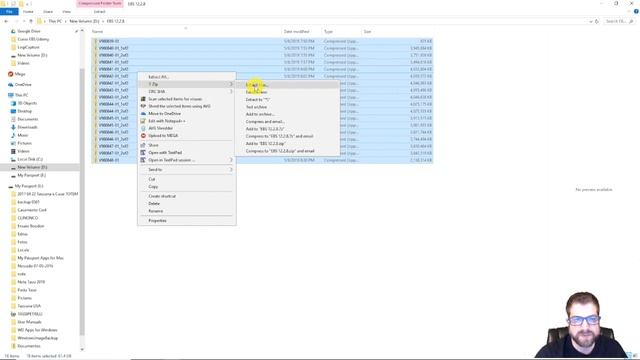The image size is (640, 360).
Task: Click the Edit with Notepad++ icon
Action: [x=143, y=121]
